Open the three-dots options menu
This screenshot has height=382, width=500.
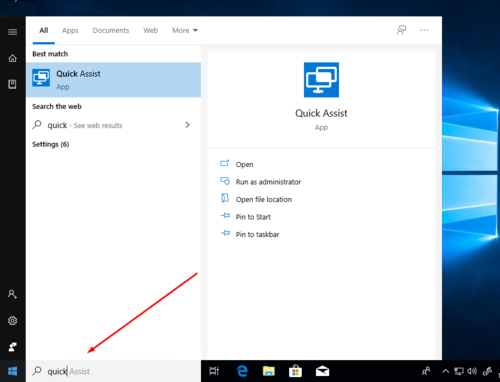424,30
